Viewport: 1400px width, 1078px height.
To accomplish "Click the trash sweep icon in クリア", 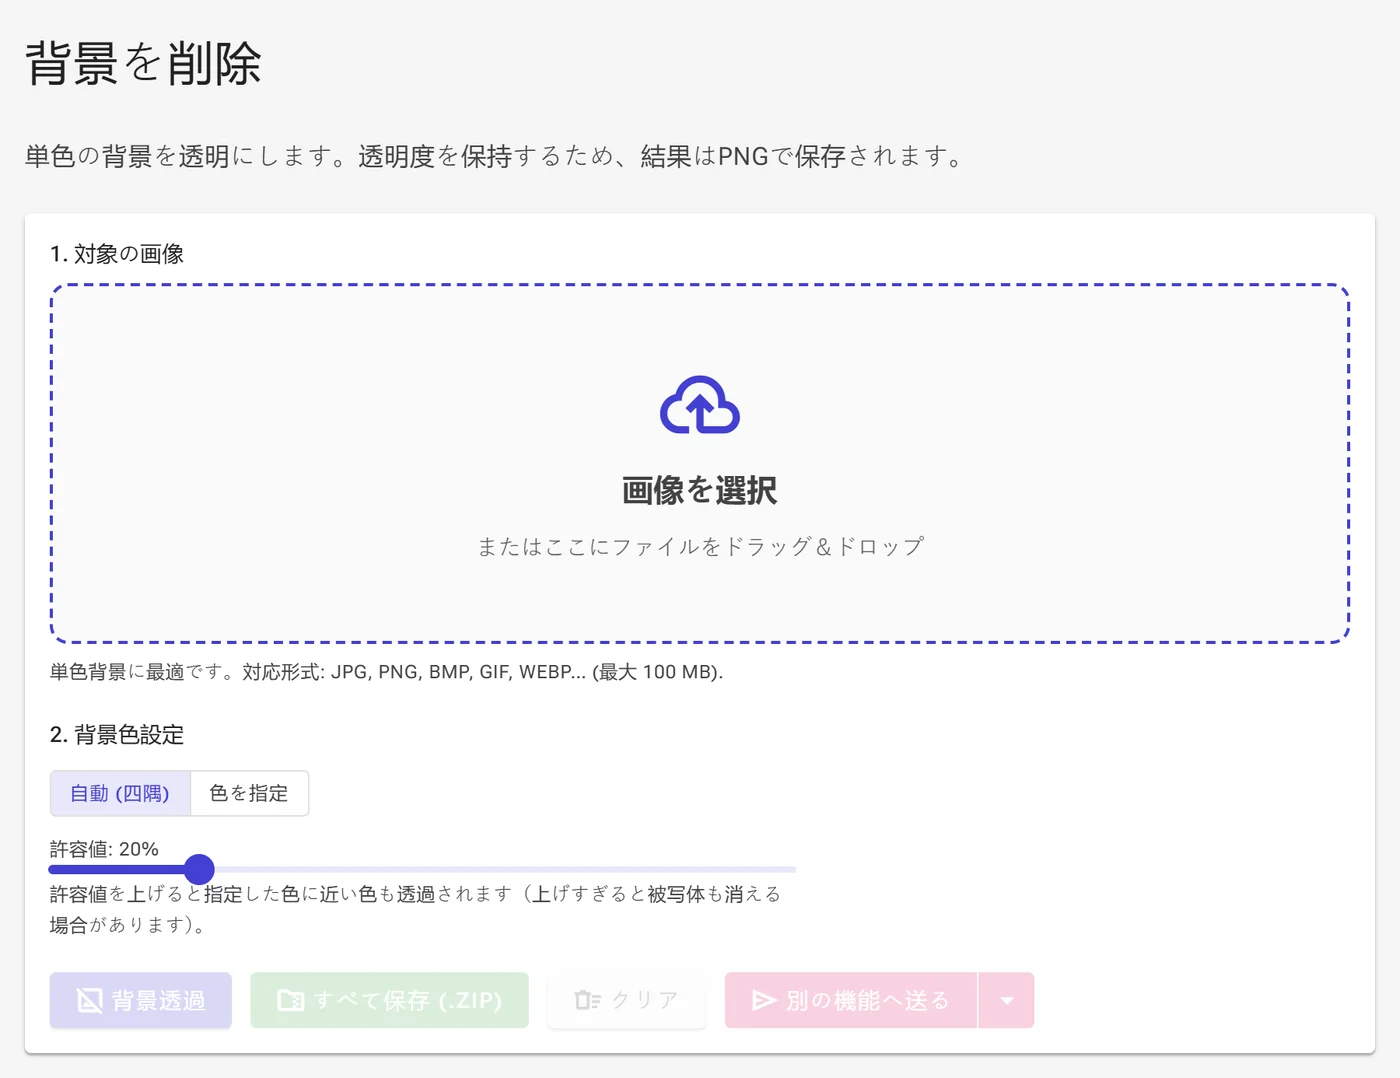I will coord(588,1000).
